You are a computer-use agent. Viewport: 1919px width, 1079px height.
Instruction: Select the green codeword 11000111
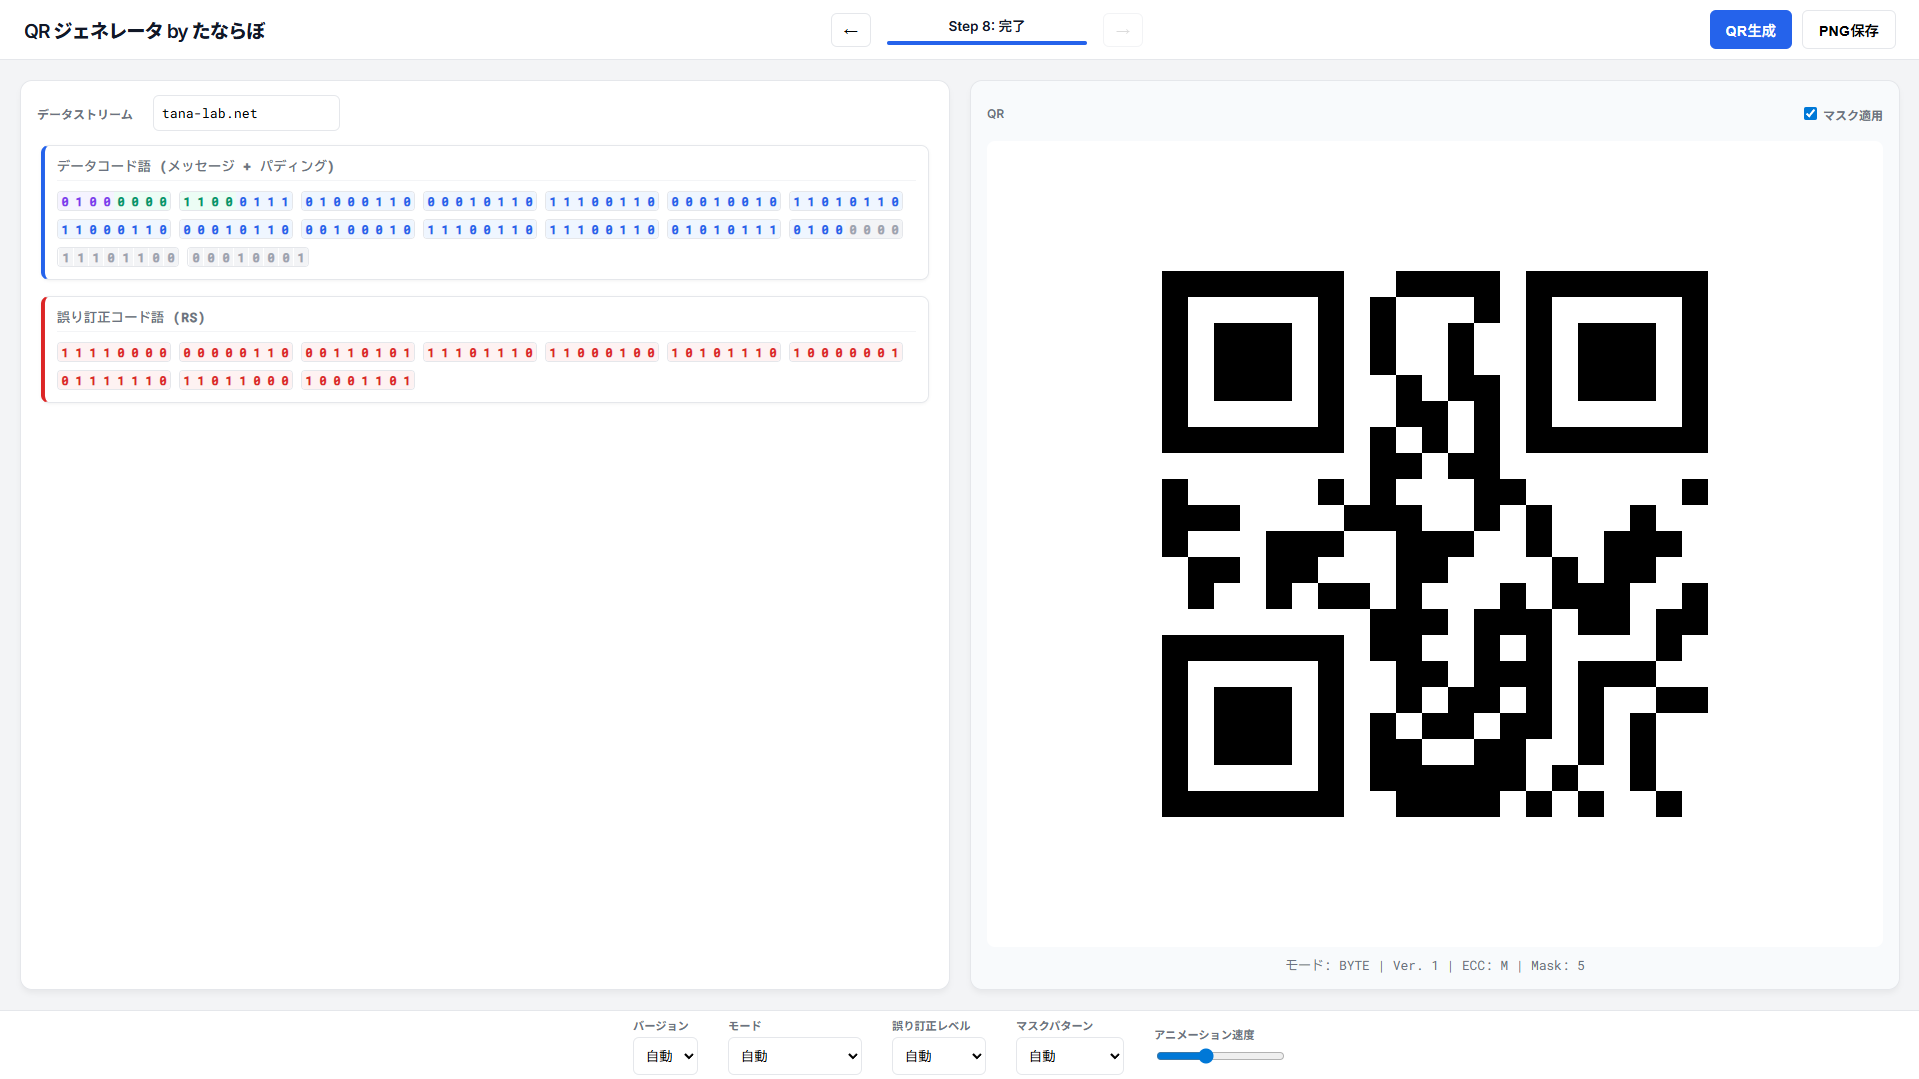pyautogui.click(x=236, y=202)
